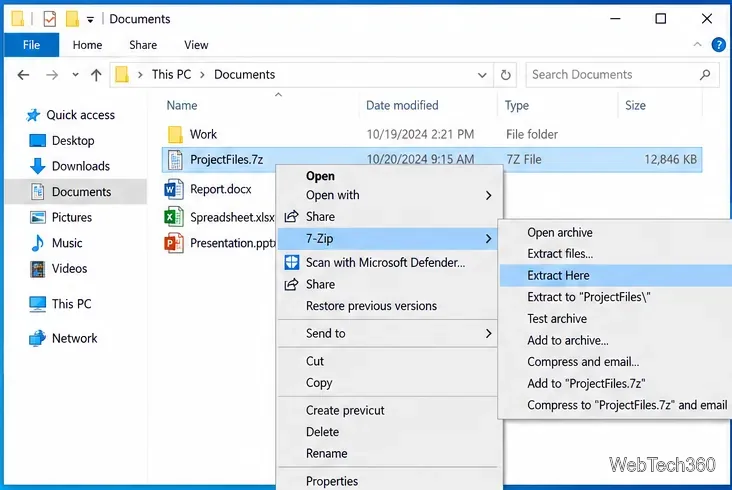Open the help question mark icon

point(718,45)
